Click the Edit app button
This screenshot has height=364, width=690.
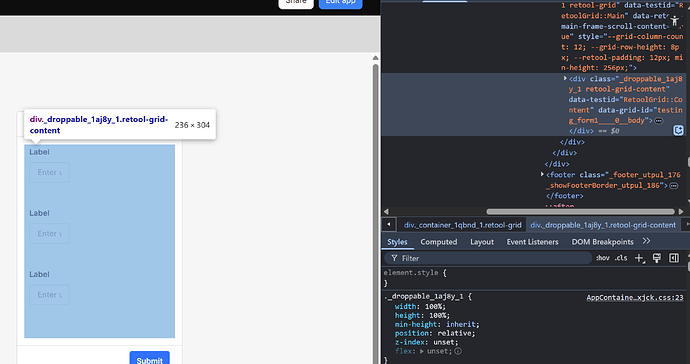[341, 3]
